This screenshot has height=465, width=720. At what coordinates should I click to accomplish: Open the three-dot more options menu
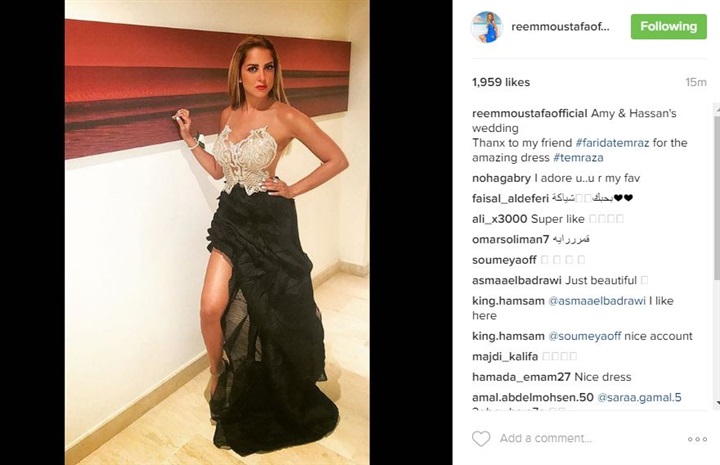[697, 439]
